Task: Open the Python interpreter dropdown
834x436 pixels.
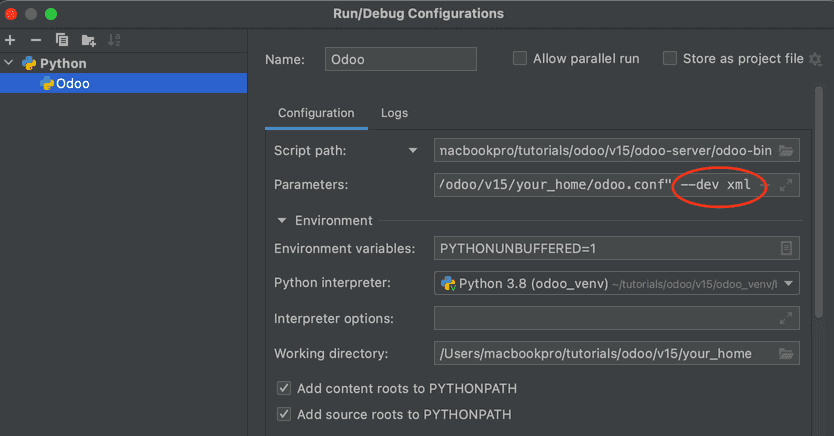Action: pyautogui.click(x=790, y=284)
